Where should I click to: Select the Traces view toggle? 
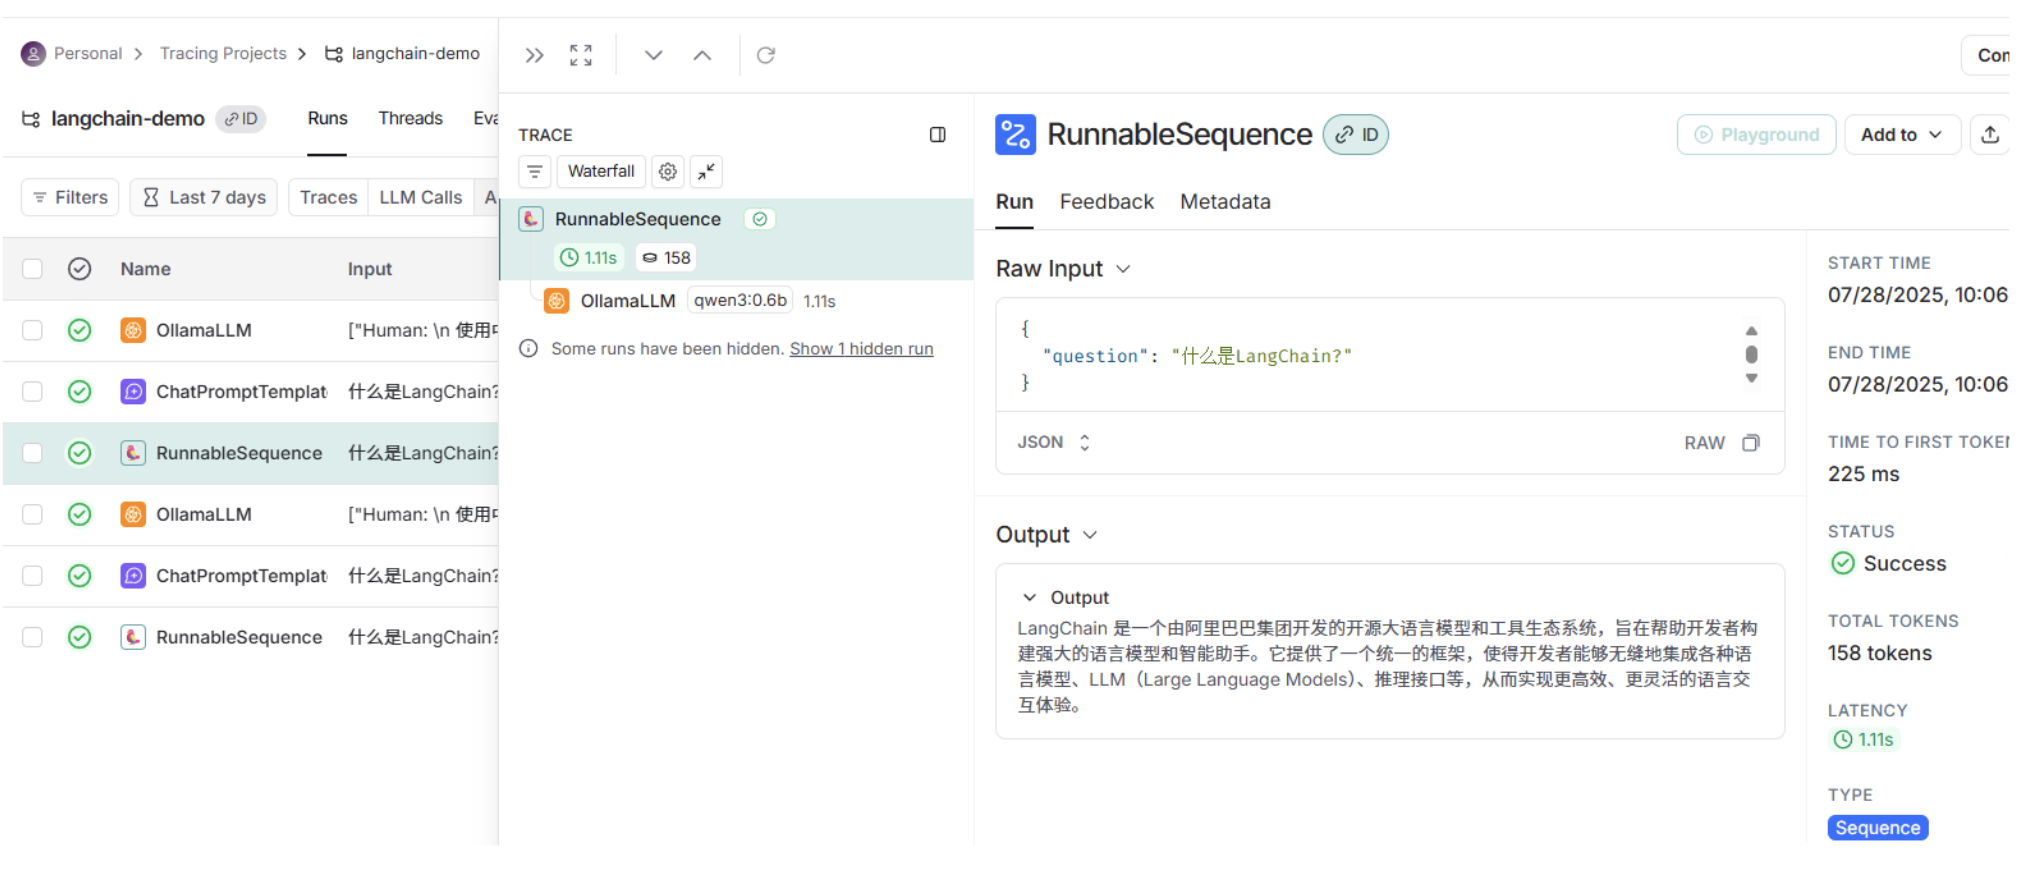[328, 198]
